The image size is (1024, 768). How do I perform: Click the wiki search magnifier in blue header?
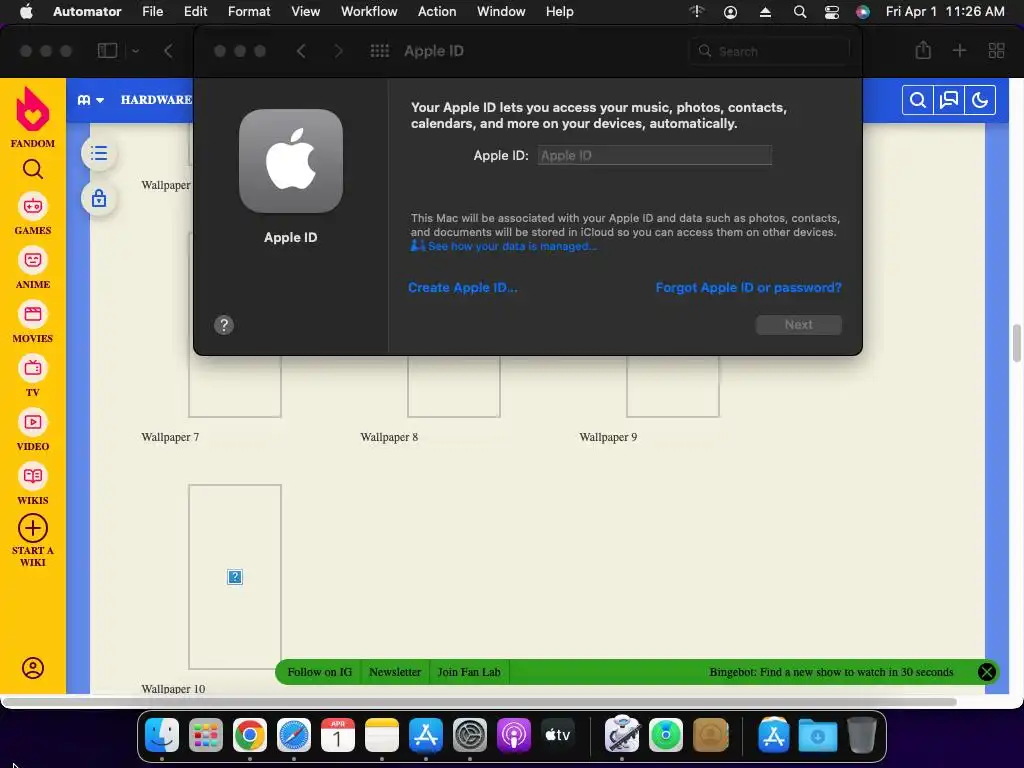tap(918, 100)
